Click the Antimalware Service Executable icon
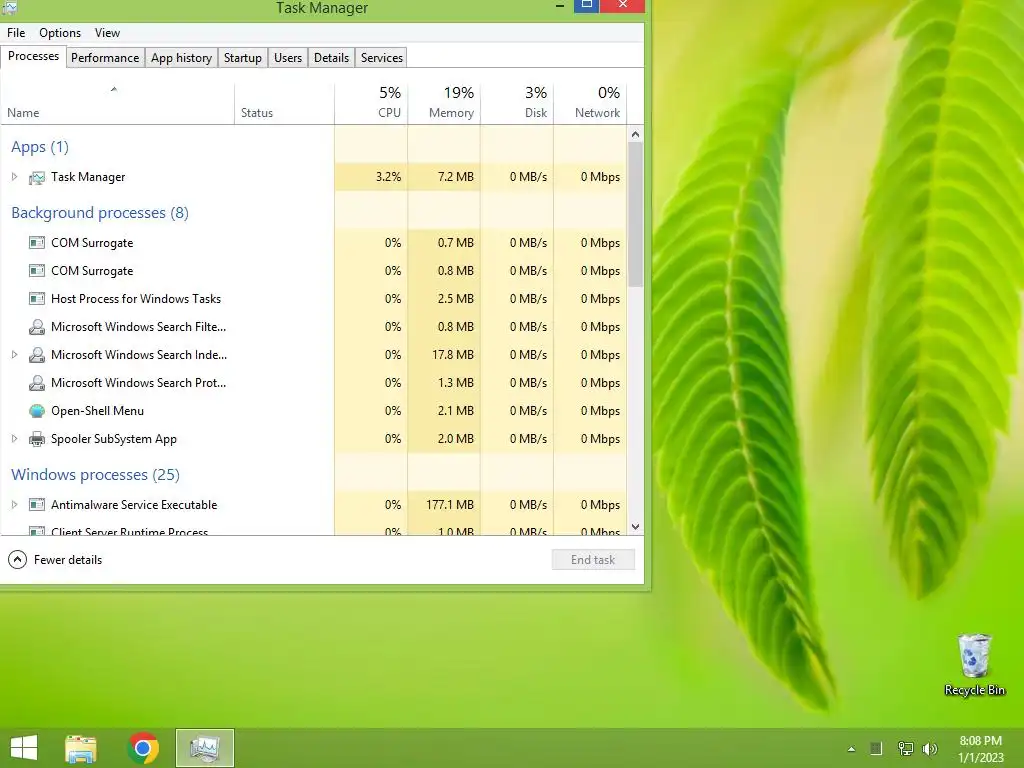 click(37, 505)
